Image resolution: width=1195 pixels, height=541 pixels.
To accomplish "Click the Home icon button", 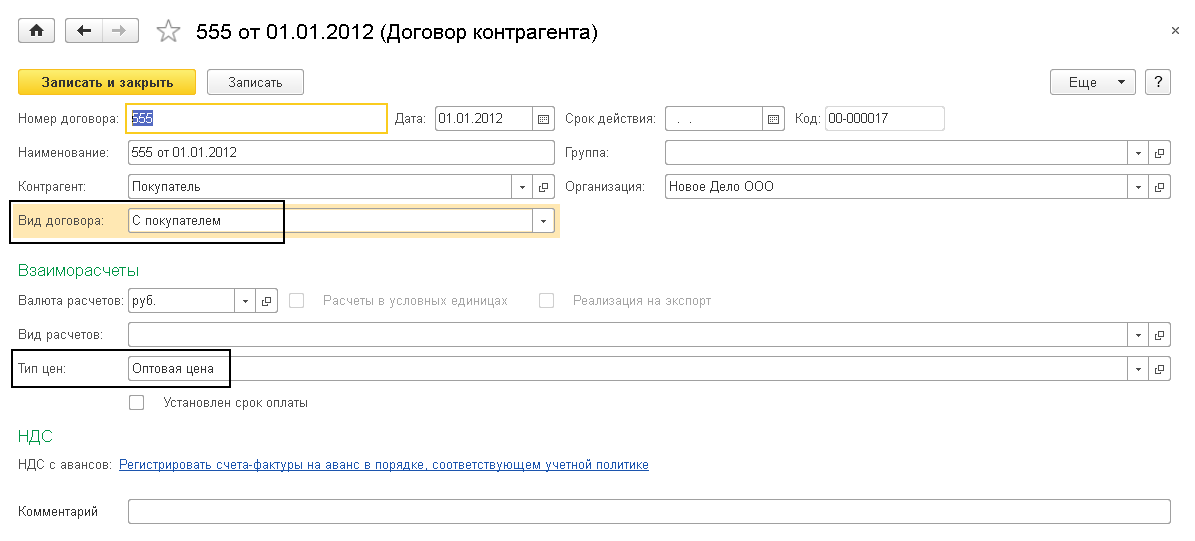I will (37, 31).
